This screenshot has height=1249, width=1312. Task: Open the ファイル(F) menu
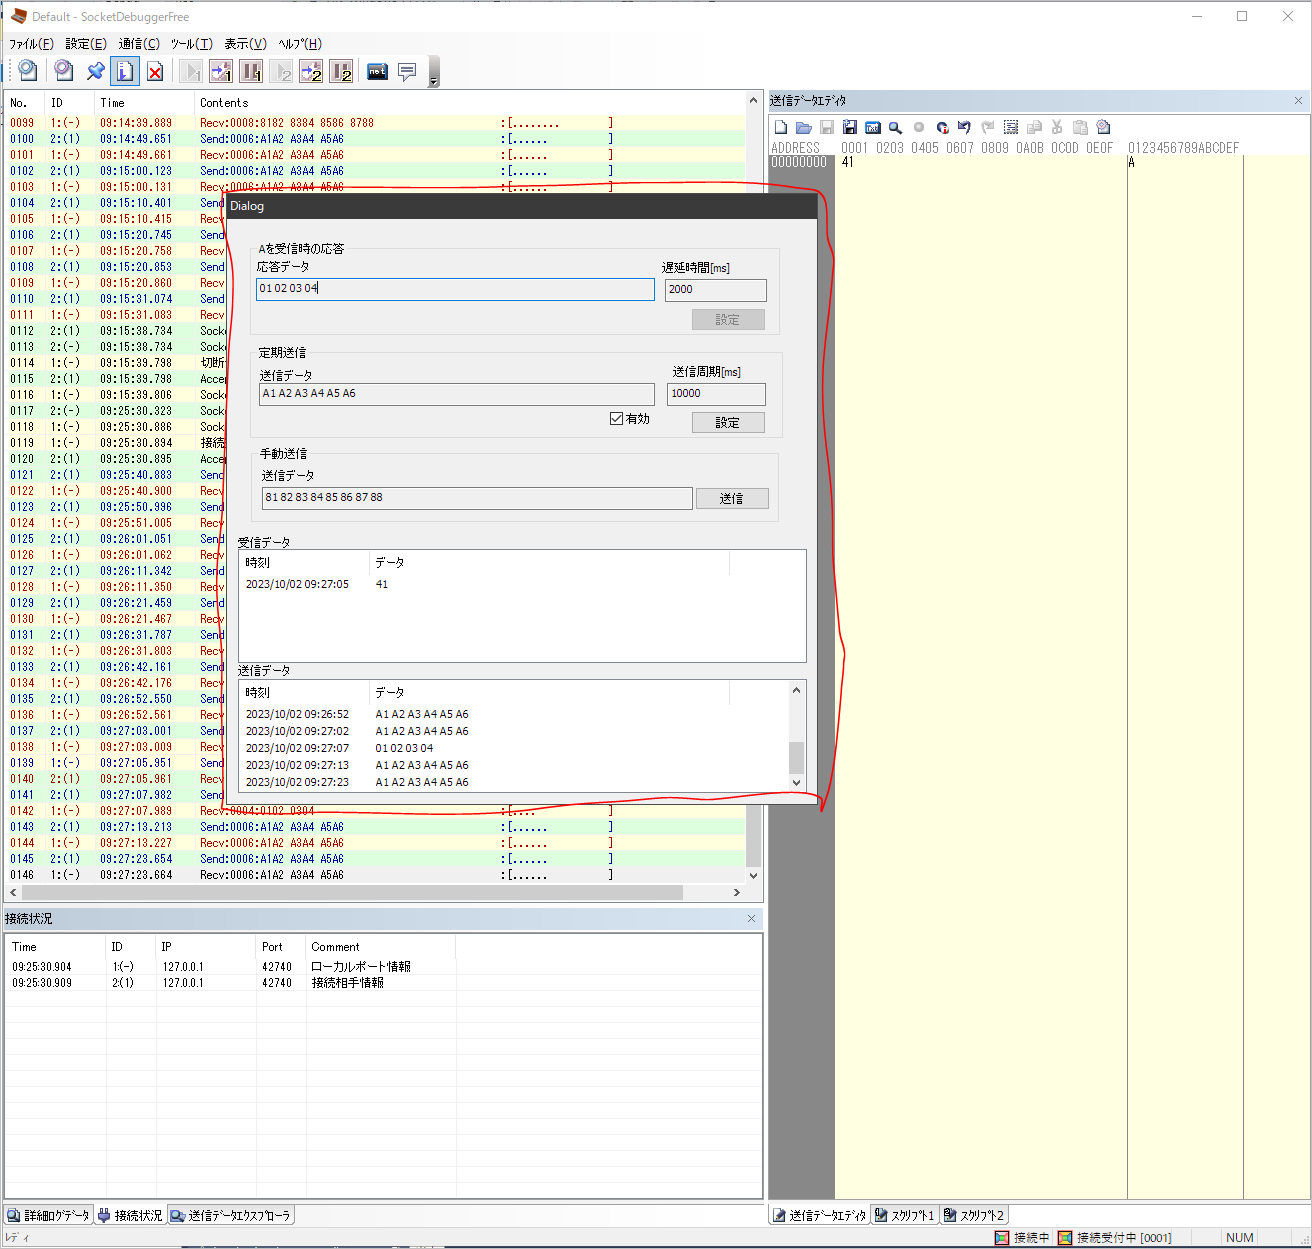(x=31, y=44)
